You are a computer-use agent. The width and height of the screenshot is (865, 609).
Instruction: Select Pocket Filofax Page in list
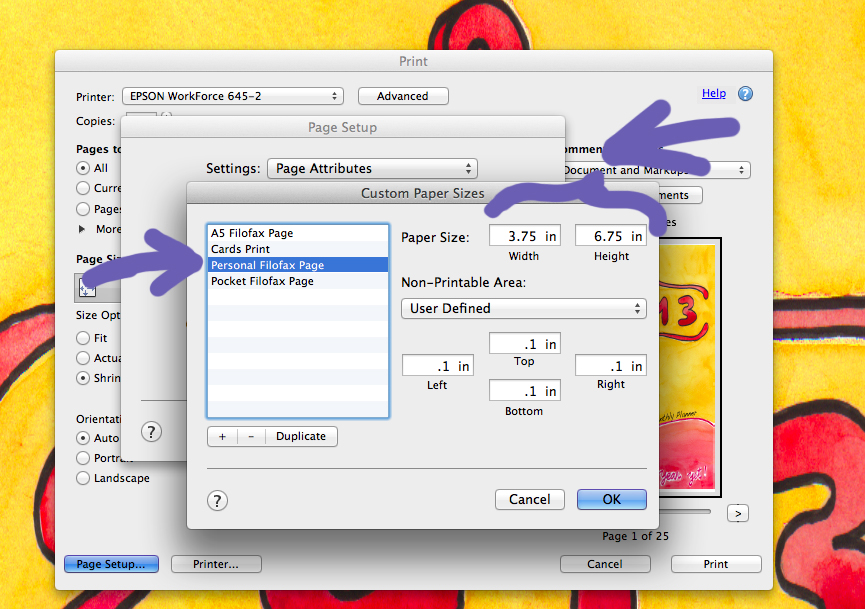tap(262, 281)
